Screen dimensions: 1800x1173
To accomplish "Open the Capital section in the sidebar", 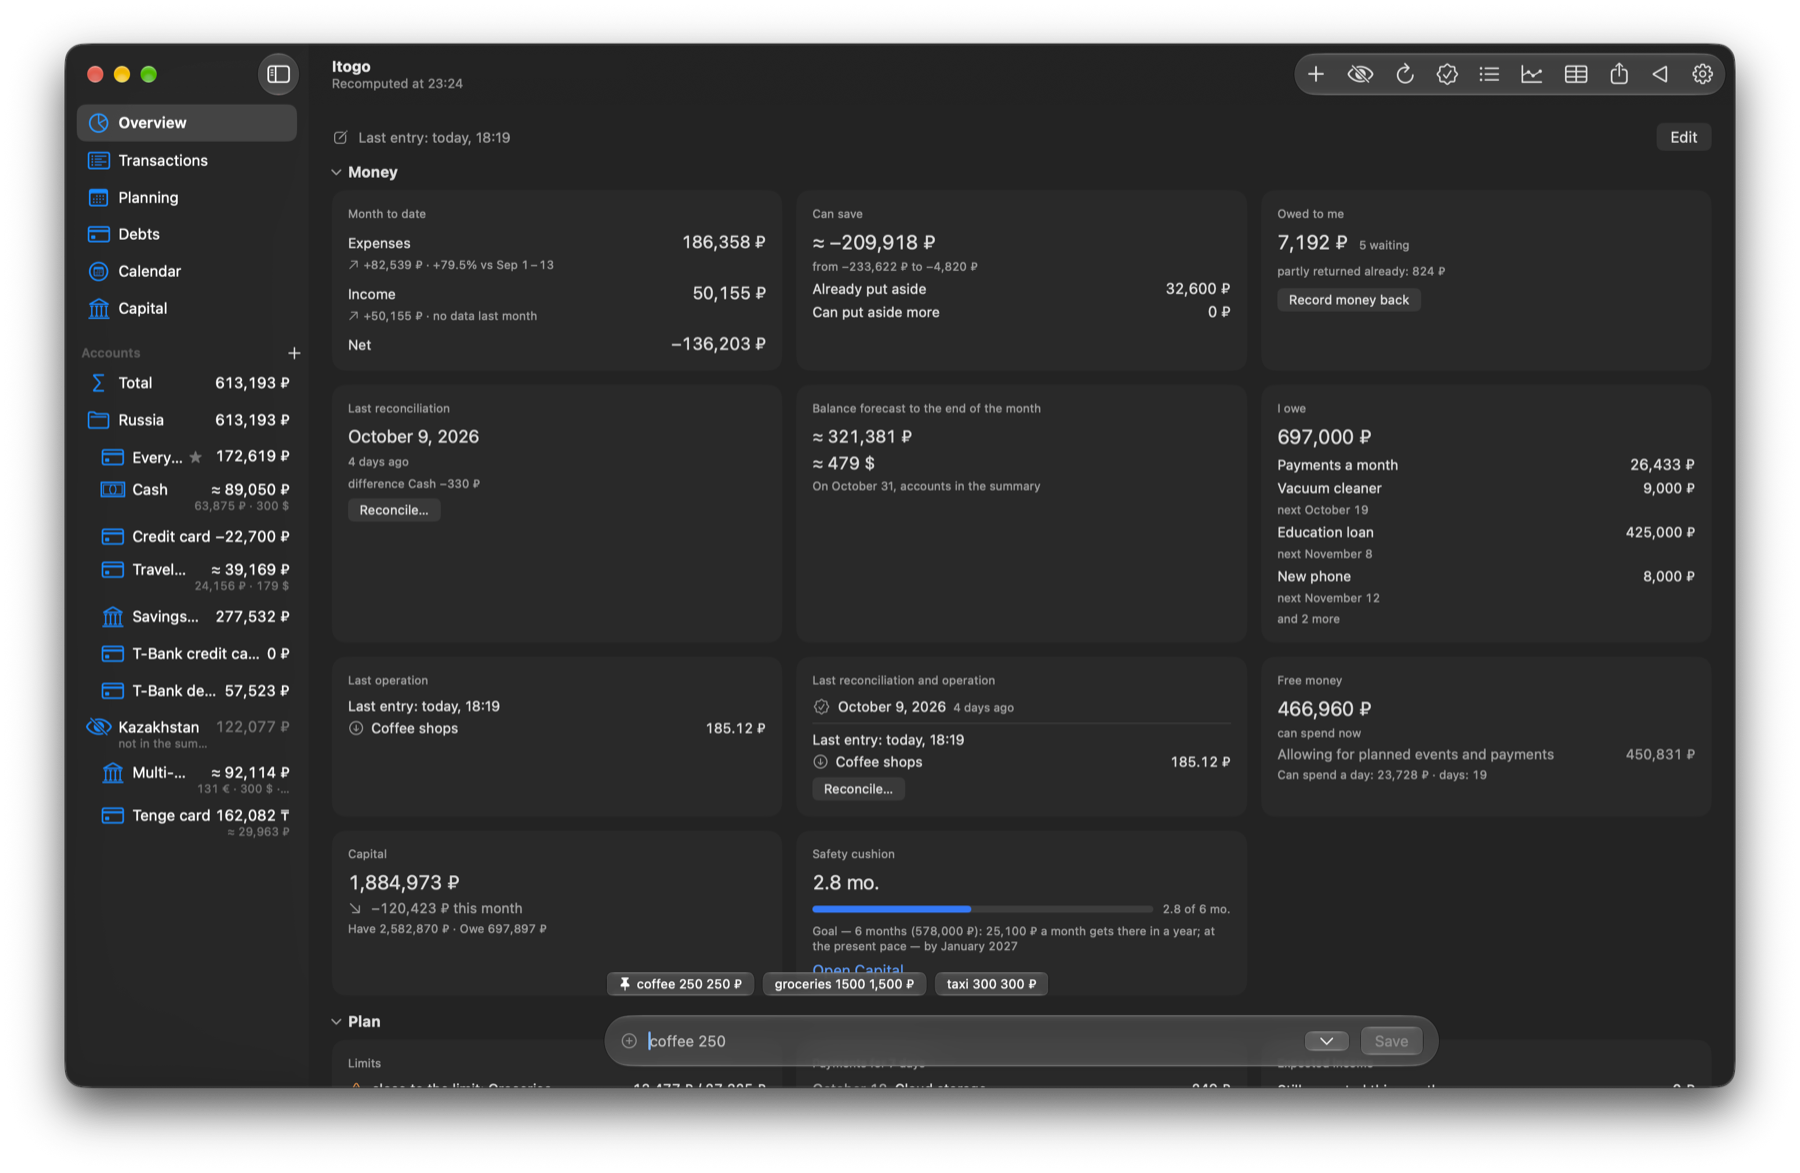I will point(187,308).
